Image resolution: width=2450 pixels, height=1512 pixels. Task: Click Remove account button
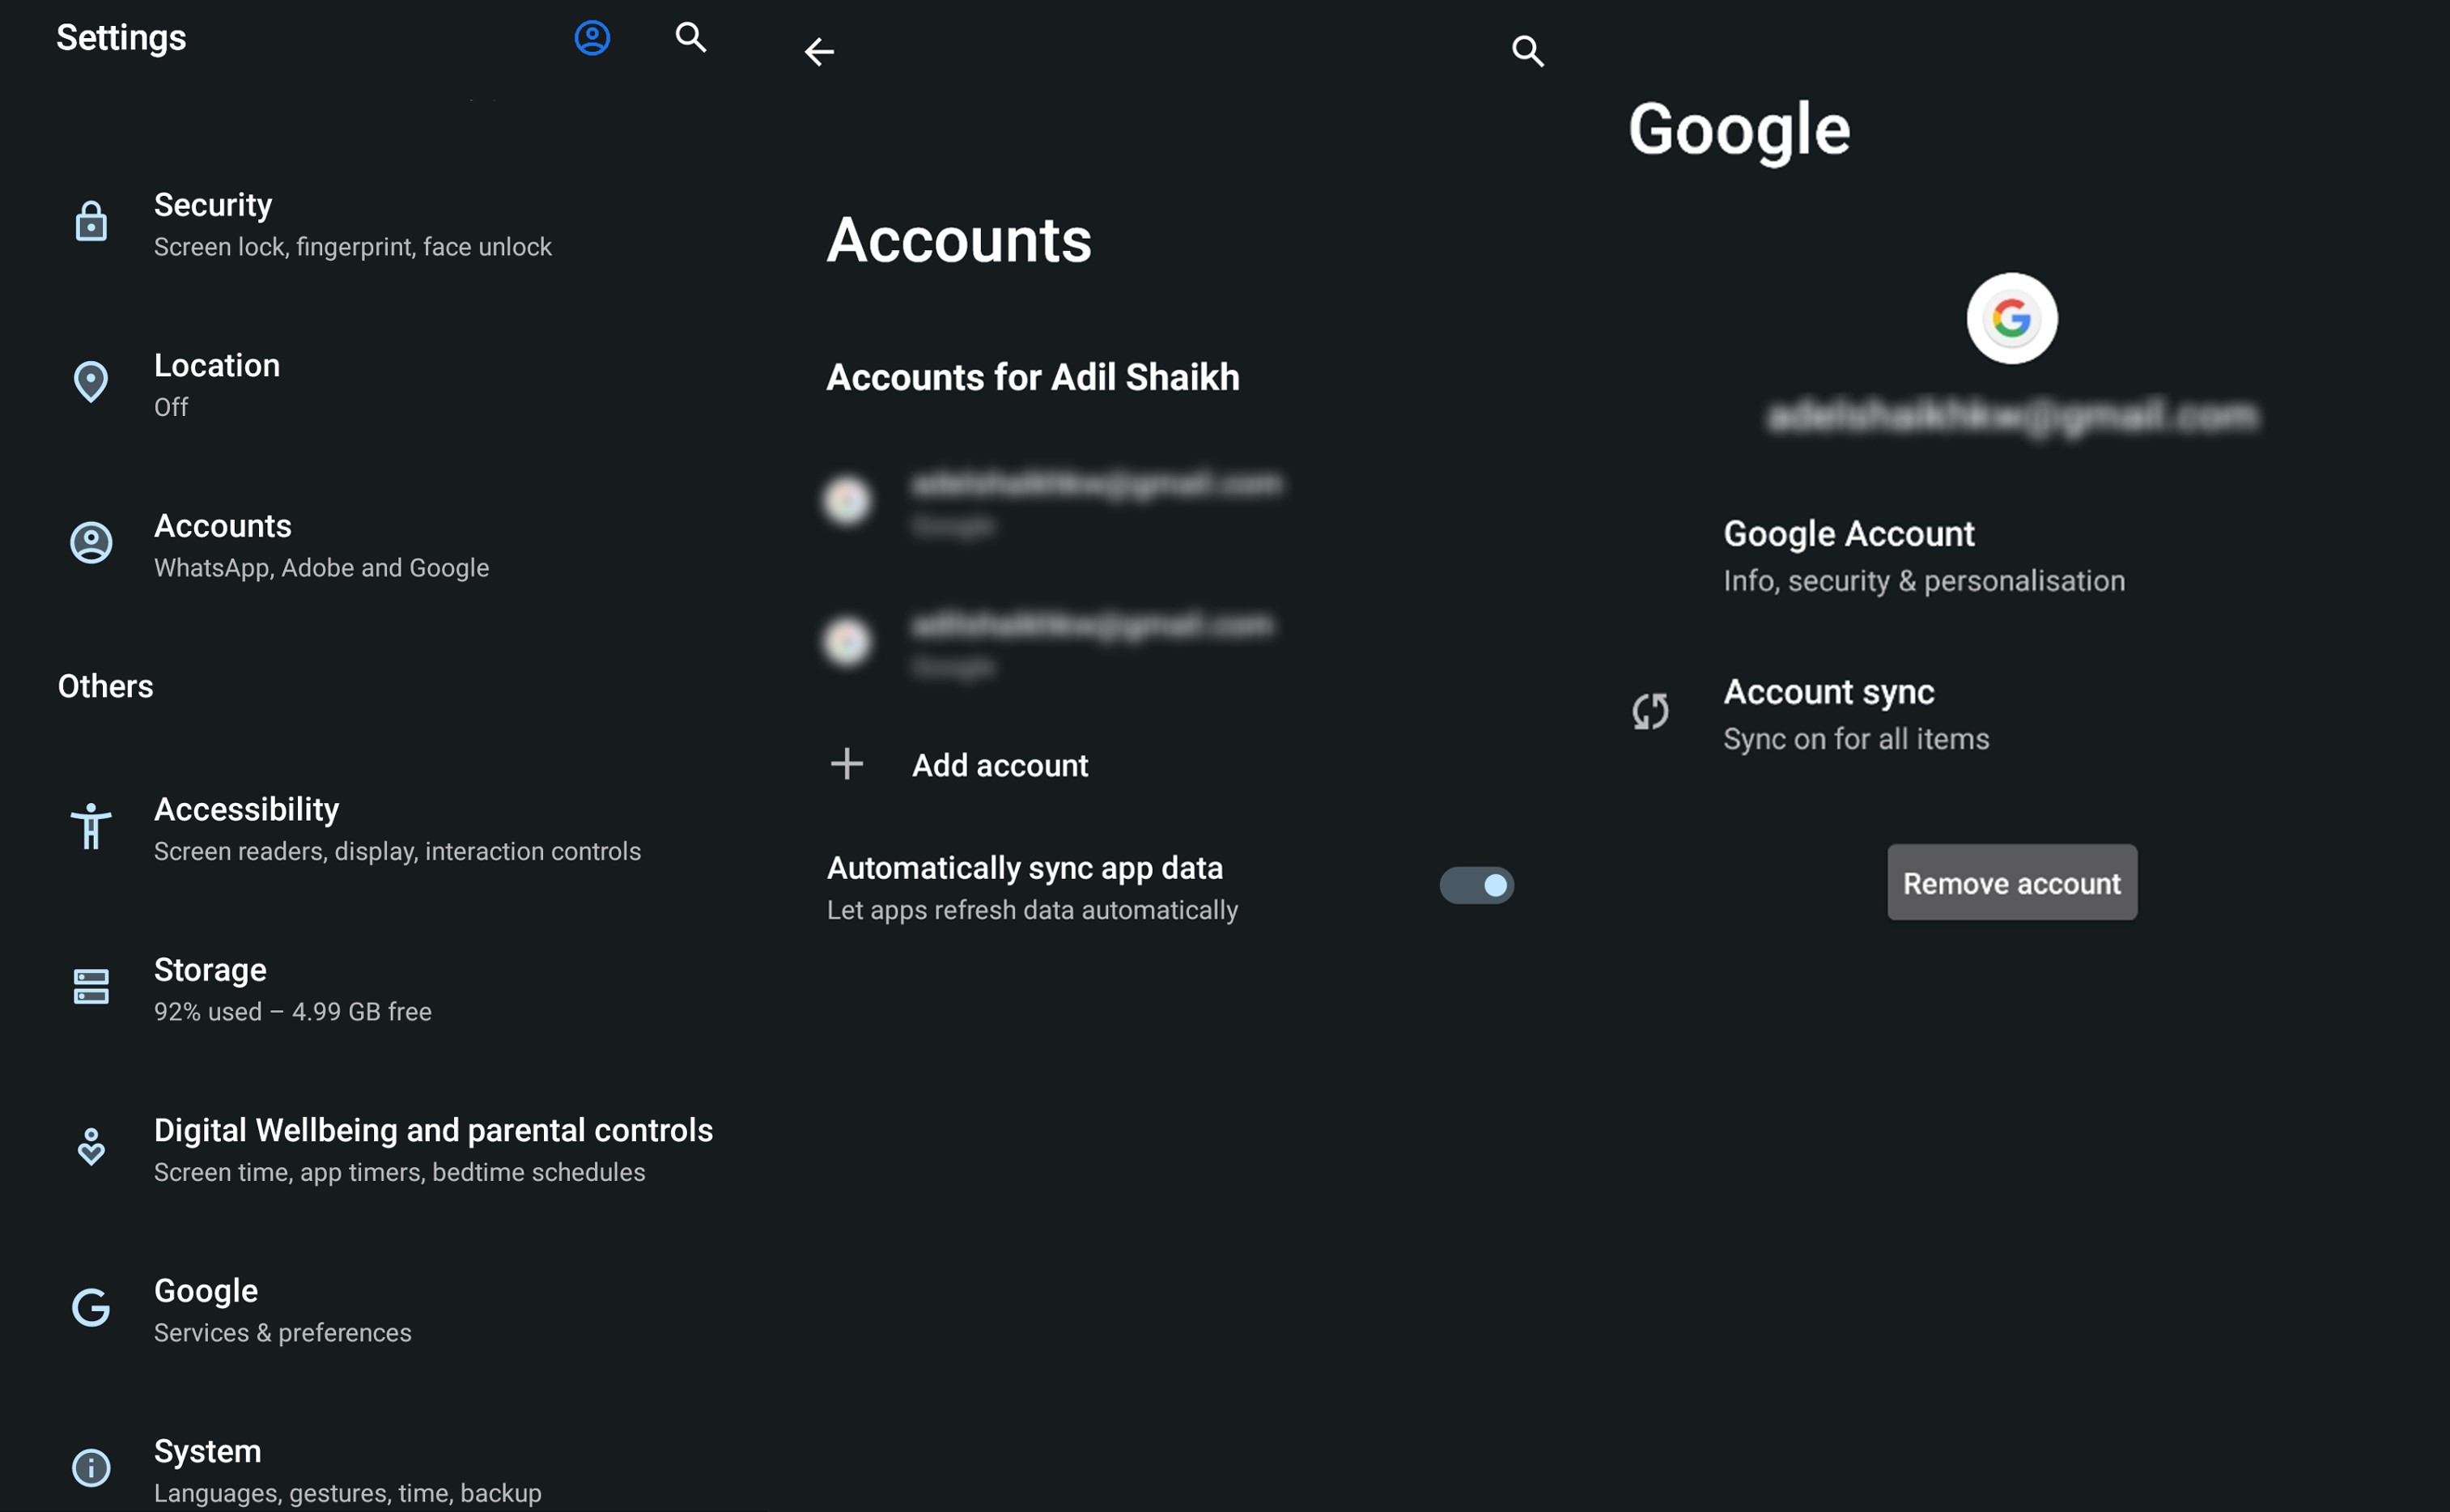(x=2012, y=883)
